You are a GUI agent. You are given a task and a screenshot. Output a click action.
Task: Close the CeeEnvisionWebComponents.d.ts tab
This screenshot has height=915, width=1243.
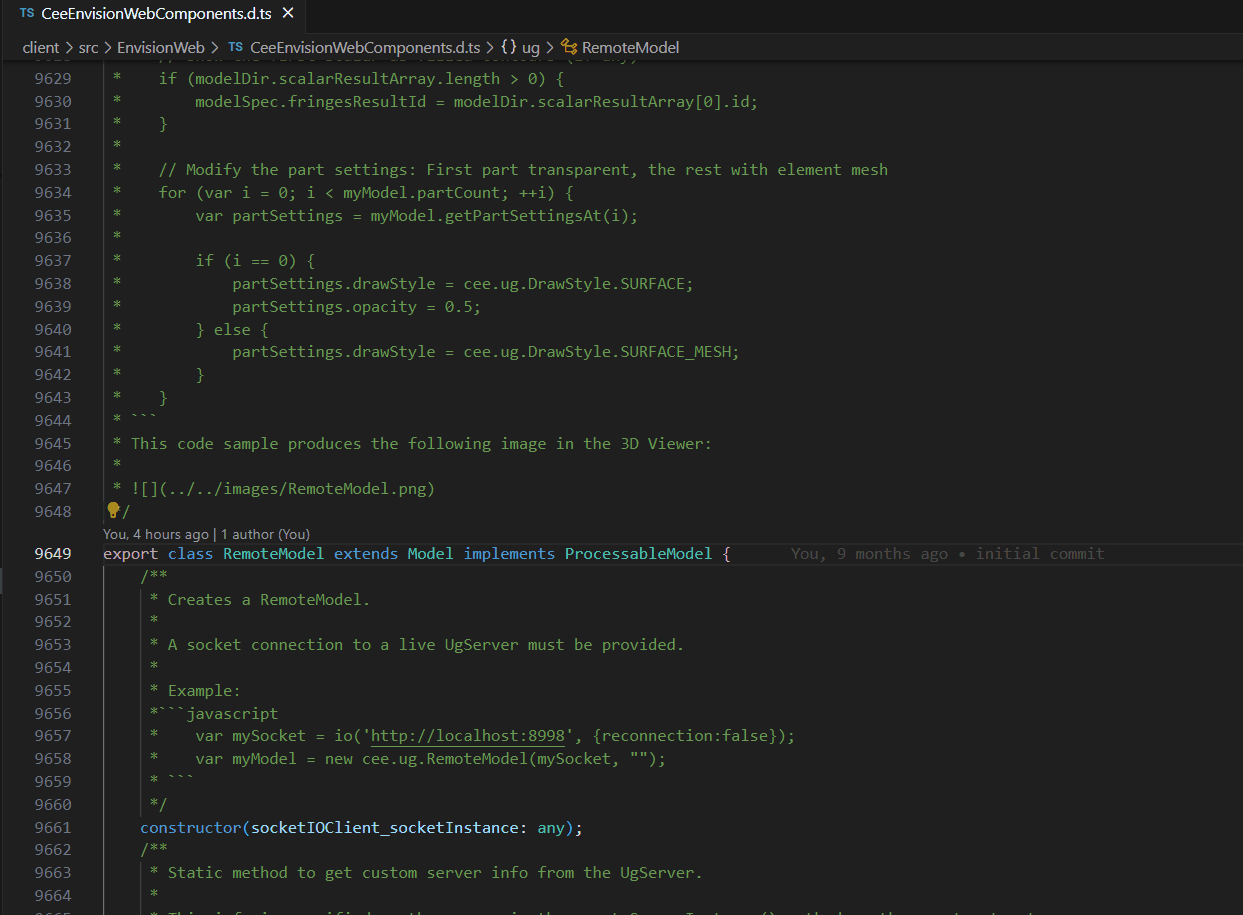288,14
